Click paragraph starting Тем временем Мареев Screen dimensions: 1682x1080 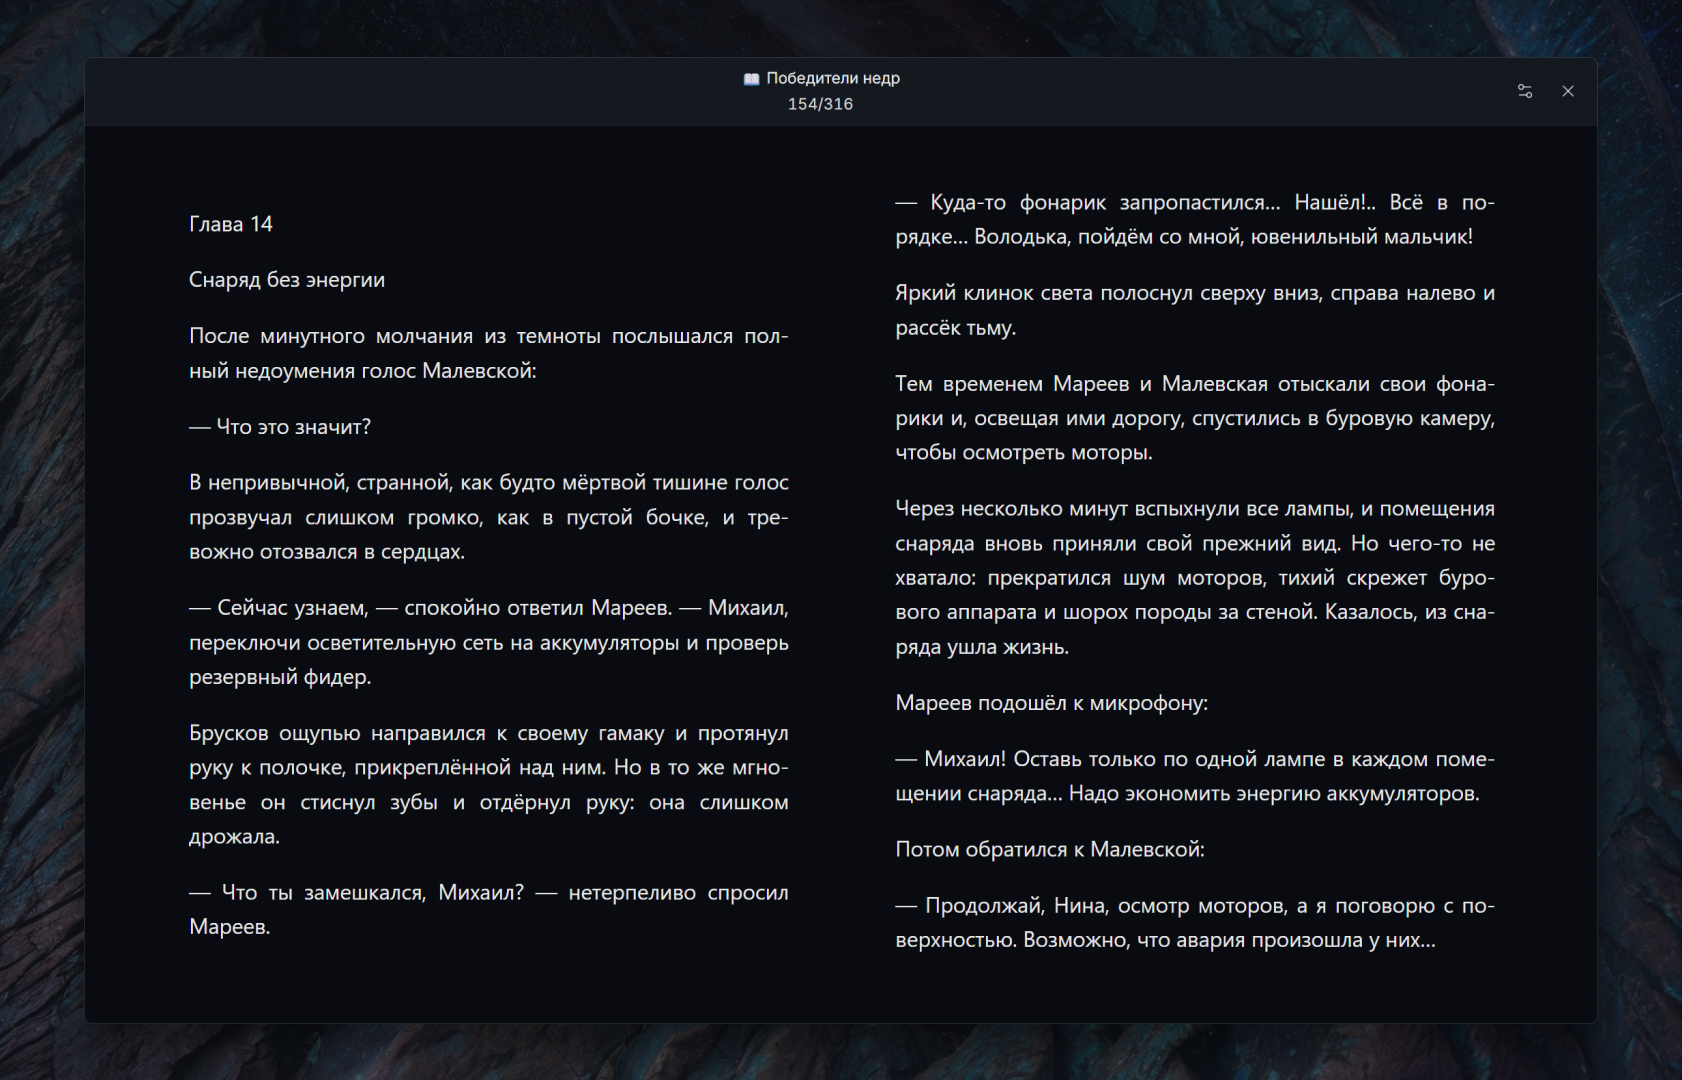(1195, 418)
